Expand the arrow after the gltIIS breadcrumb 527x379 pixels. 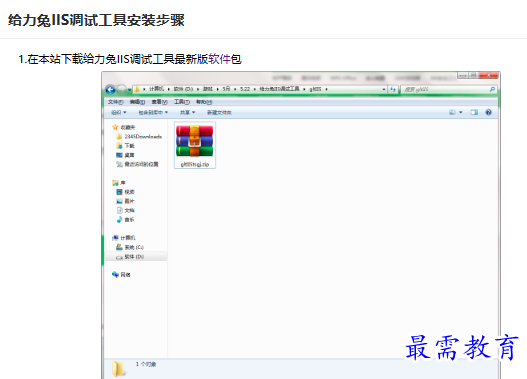pos(326,89)
